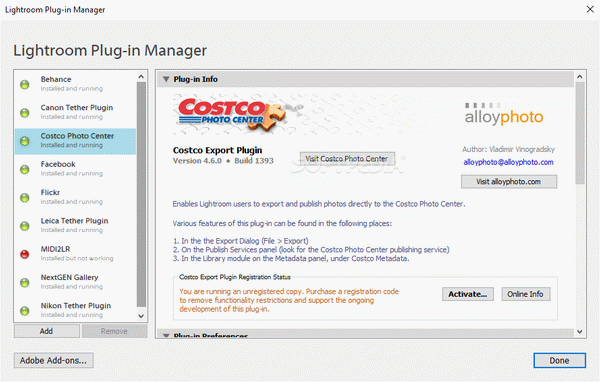Click the Author: Vladimir Vinogradsky text
The image size is (600, 382).
508,149
